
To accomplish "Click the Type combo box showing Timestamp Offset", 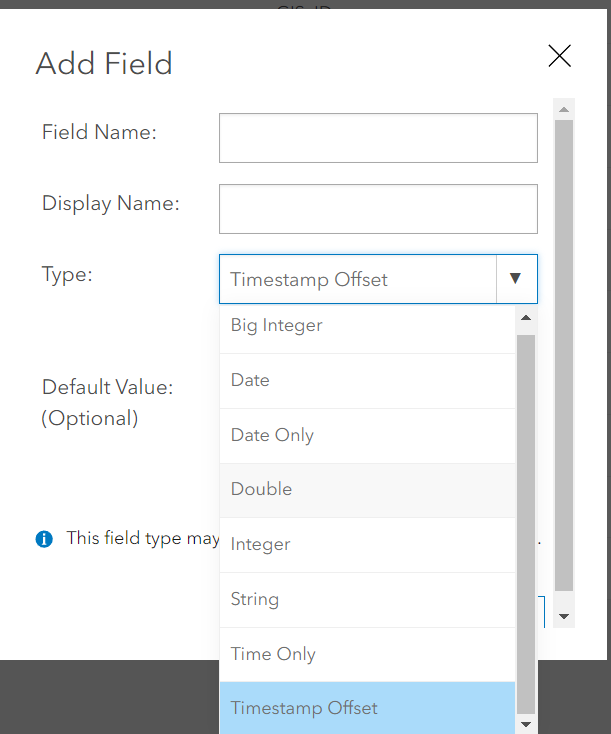I will click(358, 279).
